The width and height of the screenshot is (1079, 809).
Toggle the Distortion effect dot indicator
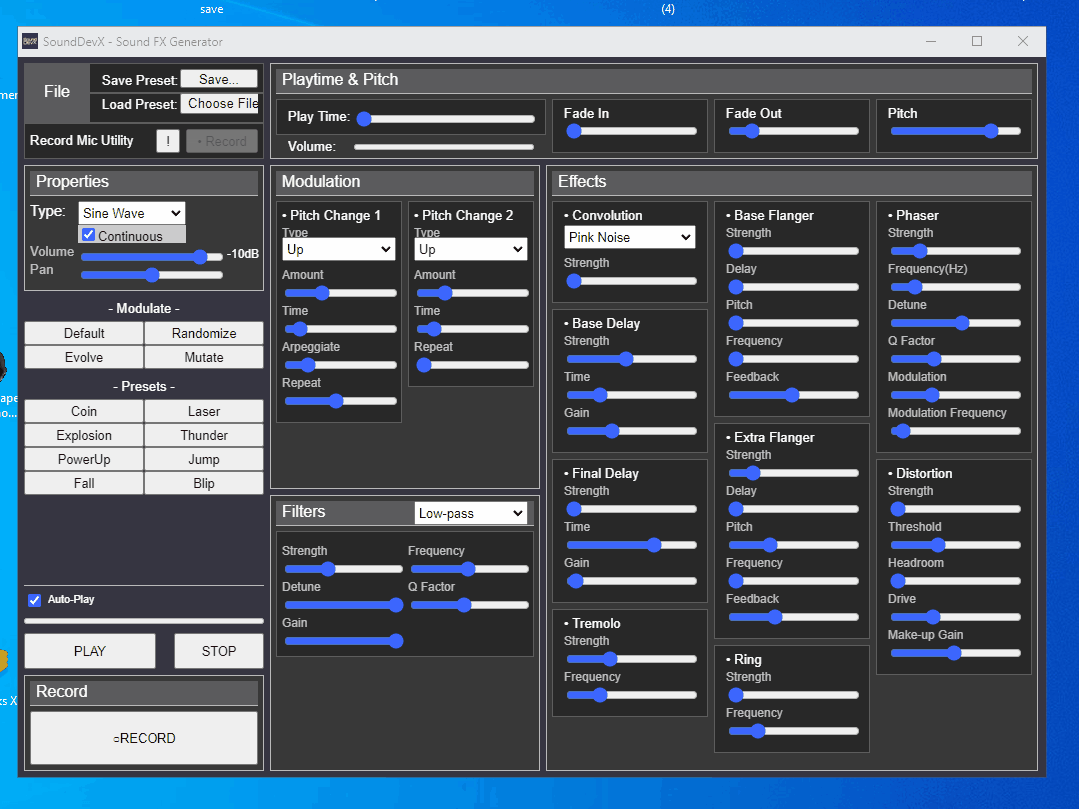click(x=890, y=473)
